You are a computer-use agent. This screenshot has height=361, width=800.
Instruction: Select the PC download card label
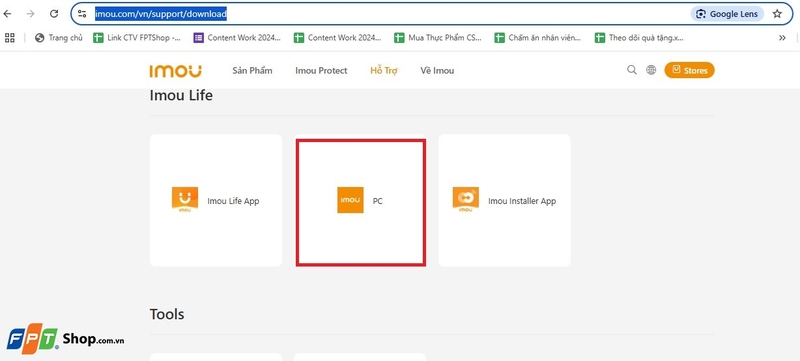378,201
